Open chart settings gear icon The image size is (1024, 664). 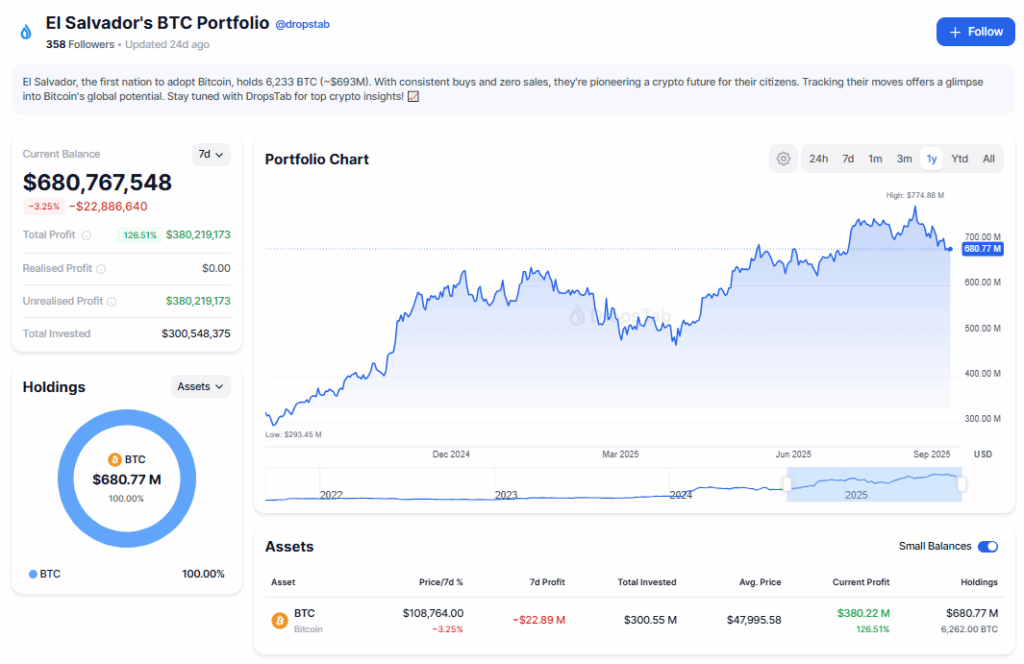tap(783, 159)
